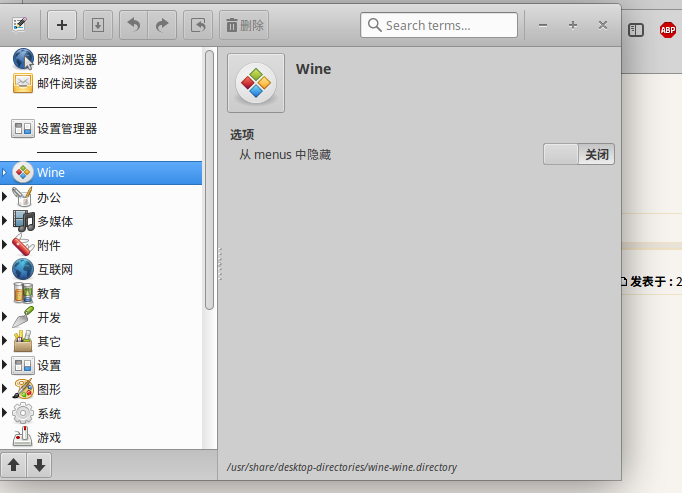Screen dimensions: 682x493
Task: Click the 图形 paint palette icon
Action: 23,389
